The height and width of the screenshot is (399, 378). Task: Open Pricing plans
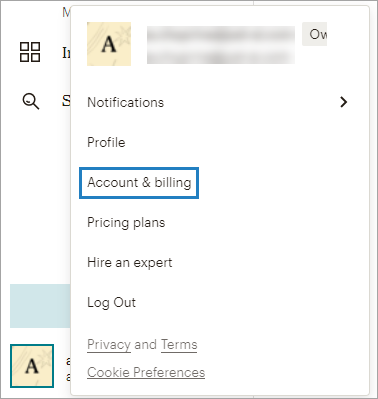(126, 223)
